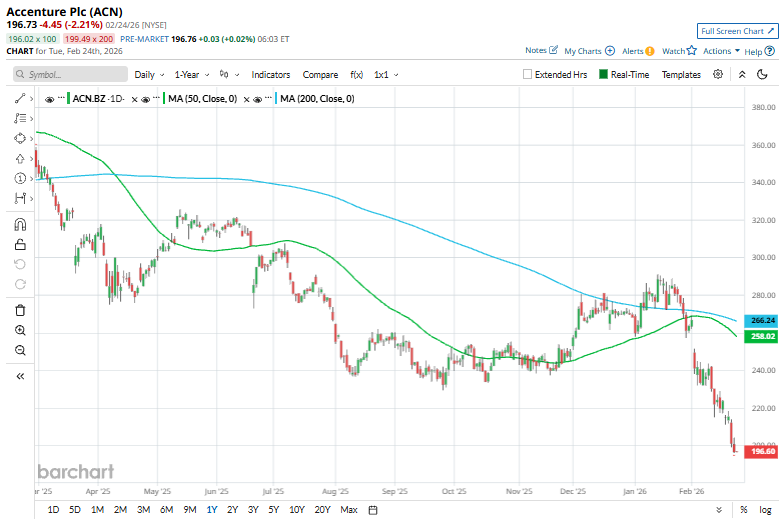Zoom out of the chart
The width and height of the screenshot is (782, 523).
20,350
